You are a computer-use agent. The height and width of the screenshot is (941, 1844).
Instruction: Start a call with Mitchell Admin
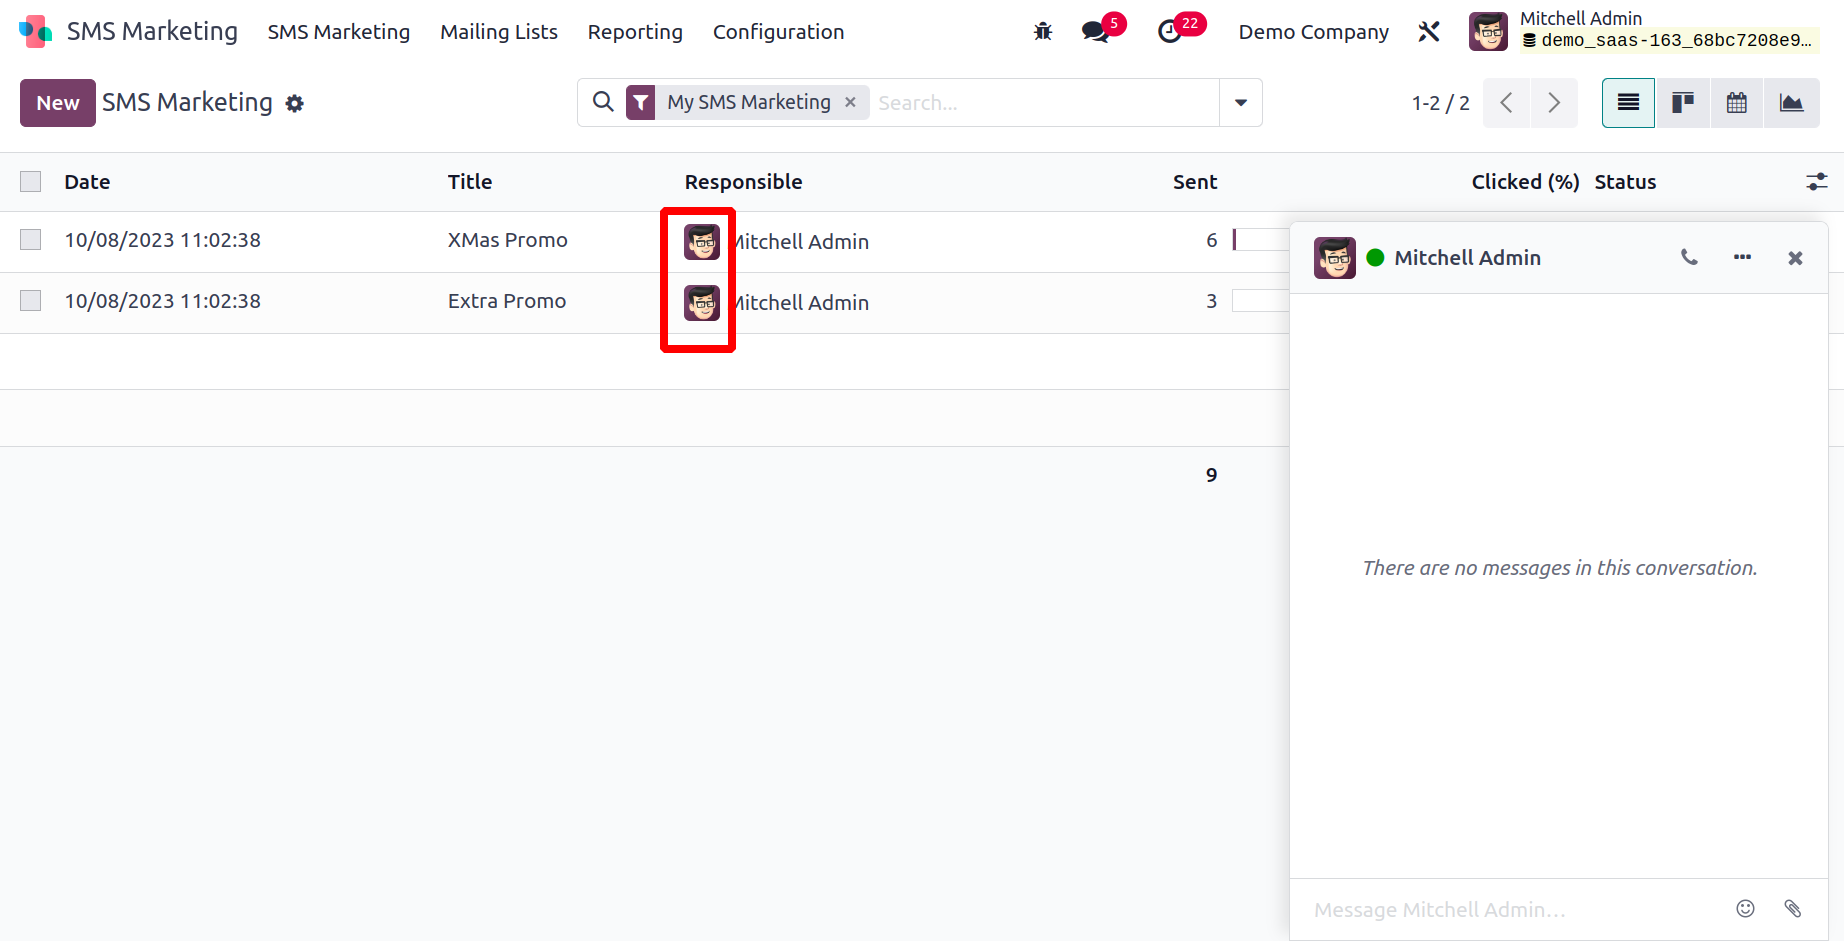coord(1689,258)
